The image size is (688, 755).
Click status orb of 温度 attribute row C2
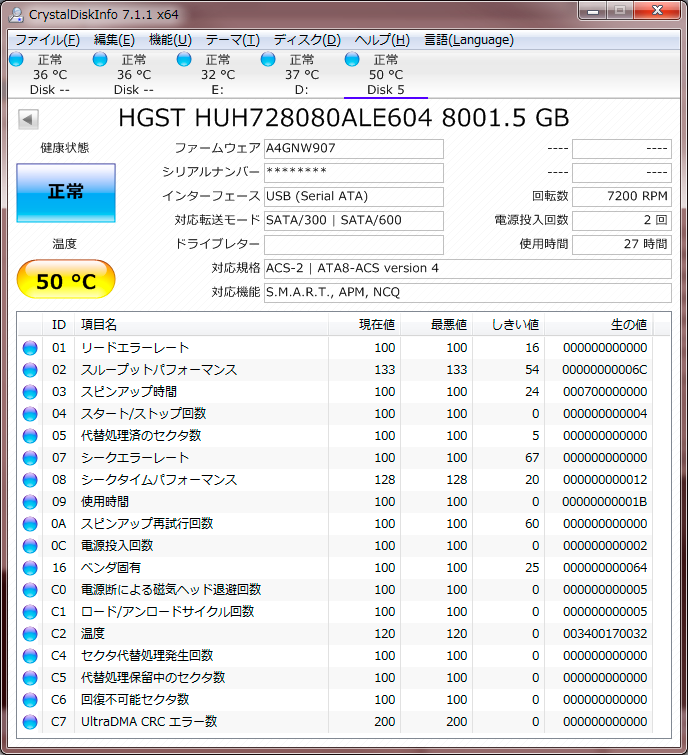point(30,634)
